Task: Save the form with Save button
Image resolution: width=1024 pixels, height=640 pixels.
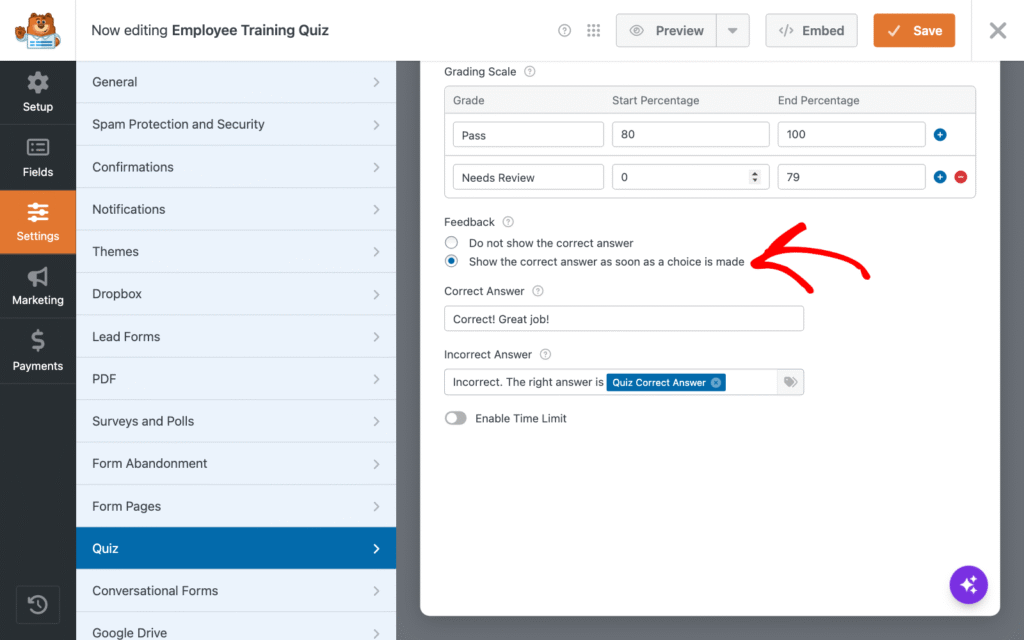Action: coord(914,31)
